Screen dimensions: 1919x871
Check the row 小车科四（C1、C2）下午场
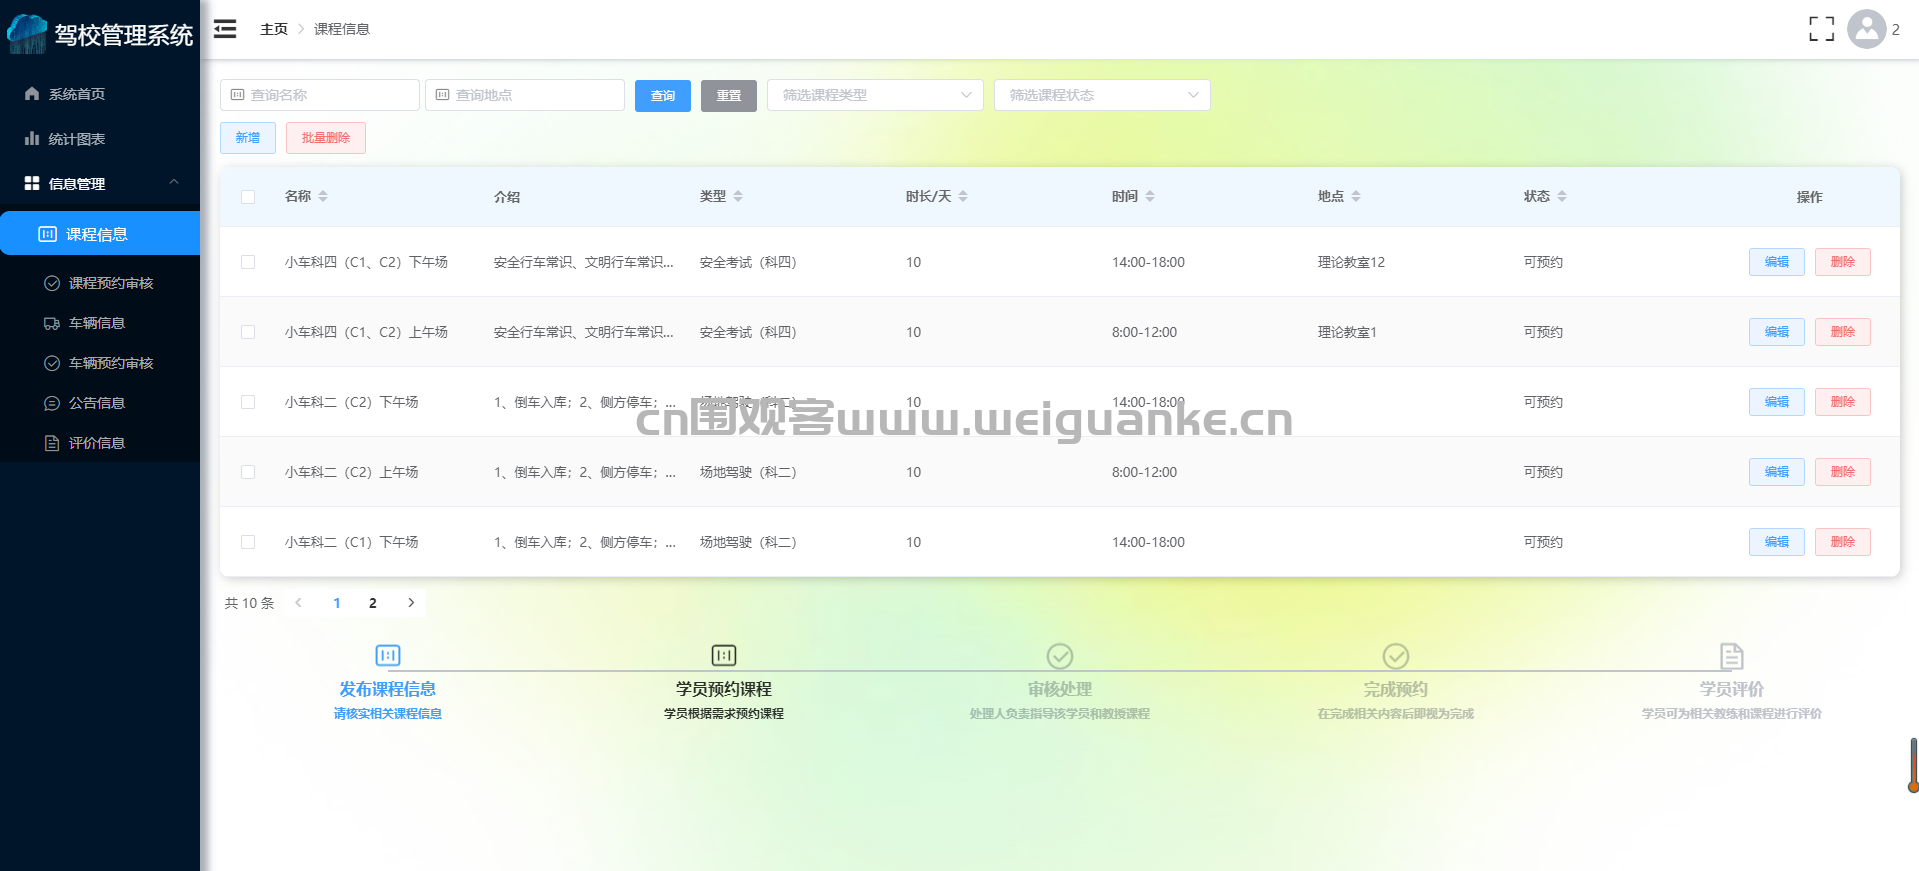[248, 262]
